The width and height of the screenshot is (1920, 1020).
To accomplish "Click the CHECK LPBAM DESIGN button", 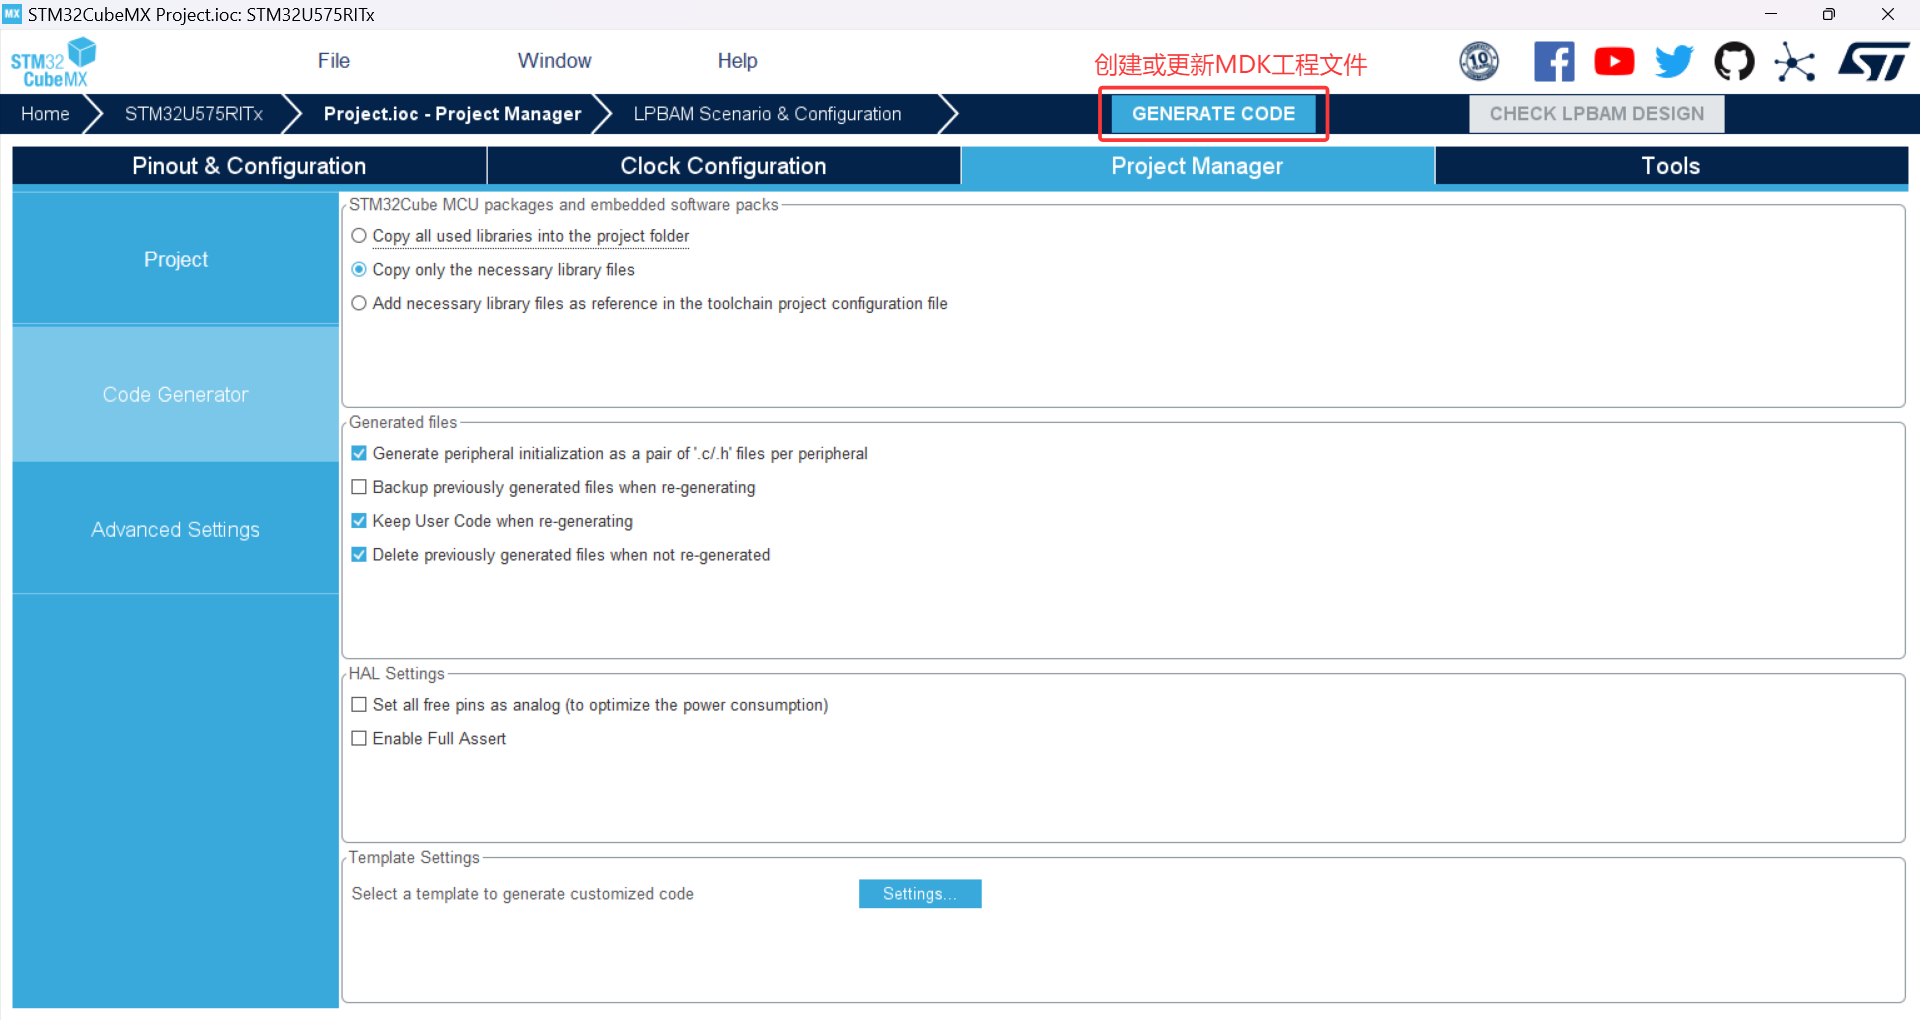I will 1596,114.
